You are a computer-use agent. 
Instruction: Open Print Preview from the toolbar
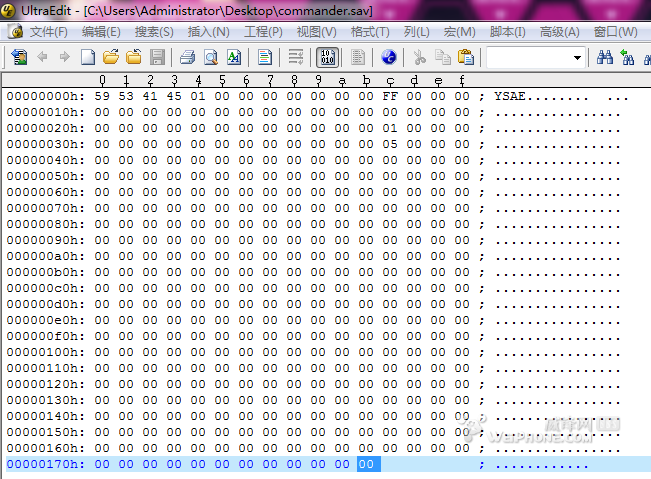click(x=210, y=57)
